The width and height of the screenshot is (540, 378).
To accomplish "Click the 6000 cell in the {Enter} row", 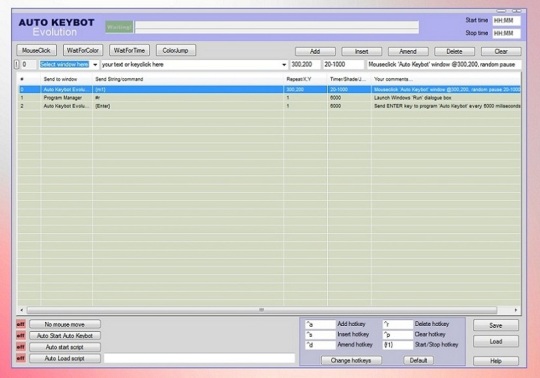I will pyautogui.click(x=349, y=106).
